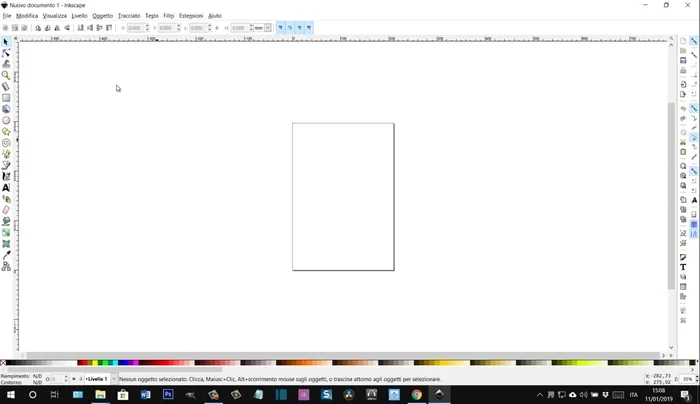Image resolution: width=700 pixels, height=404 pixels.
Task: Open Text and Font dialog (T icon)
Action: coord(683,267)
